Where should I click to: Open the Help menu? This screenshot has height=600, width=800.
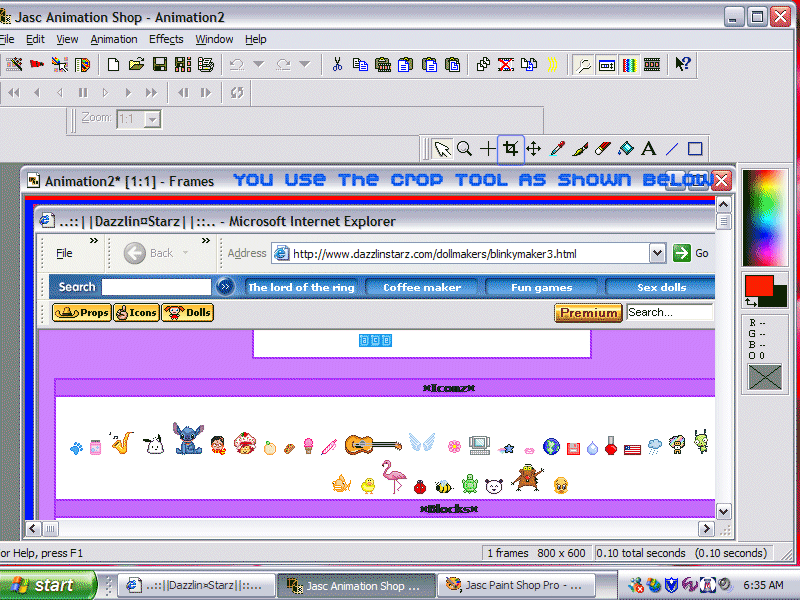[256, 39]
